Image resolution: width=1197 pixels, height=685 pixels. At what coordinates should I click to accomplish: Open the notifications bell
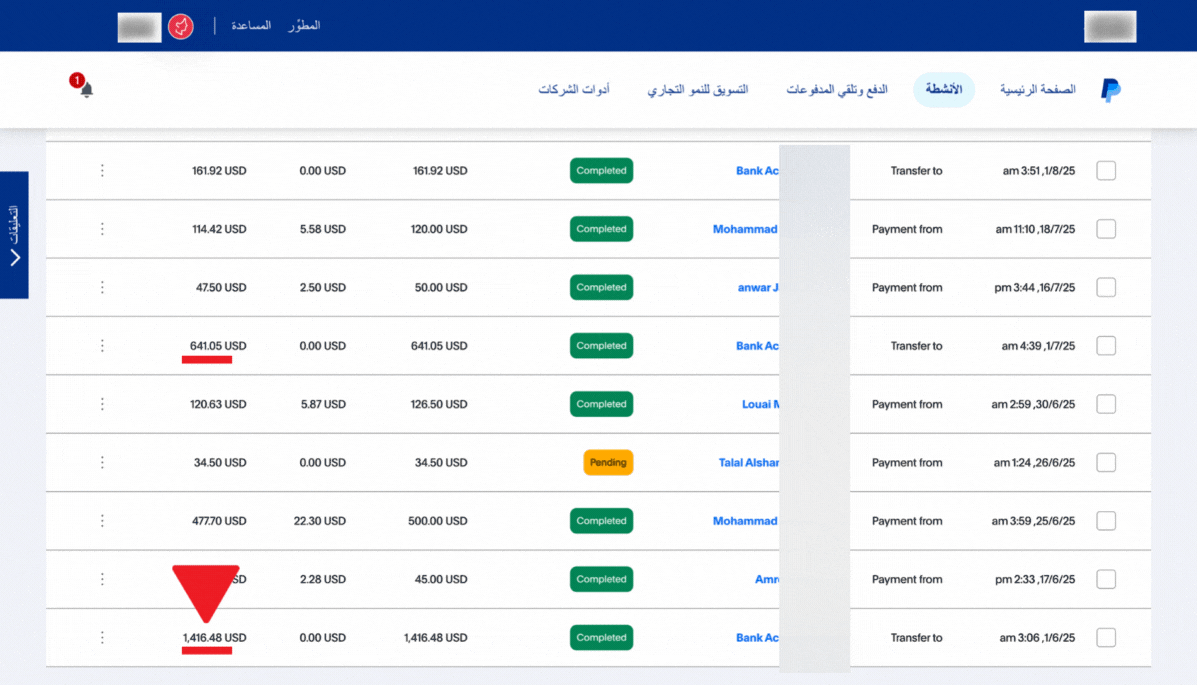pos(86,90)
